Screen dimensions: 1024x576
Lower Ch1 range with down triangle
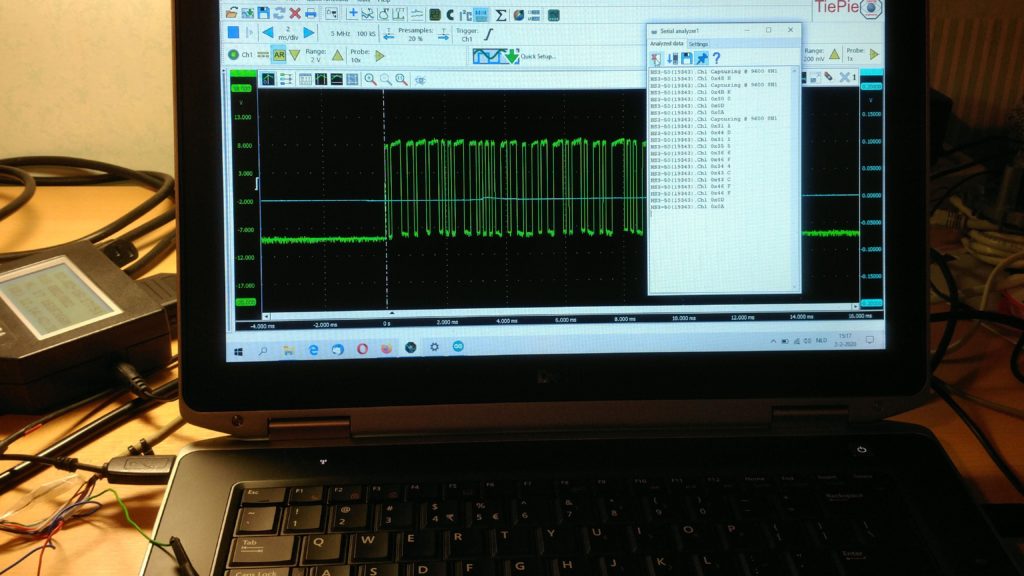click(x=295, y=55)
